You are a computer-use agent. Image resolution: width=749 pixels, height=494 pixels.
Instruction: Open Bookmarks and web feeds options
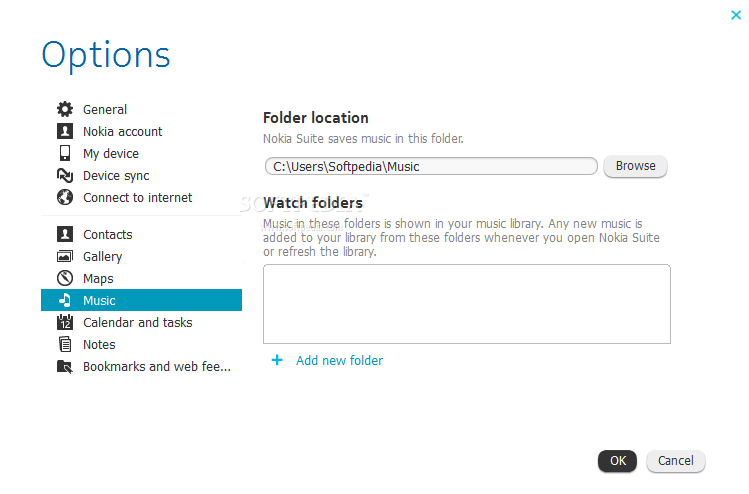click(x=157, y=366)
